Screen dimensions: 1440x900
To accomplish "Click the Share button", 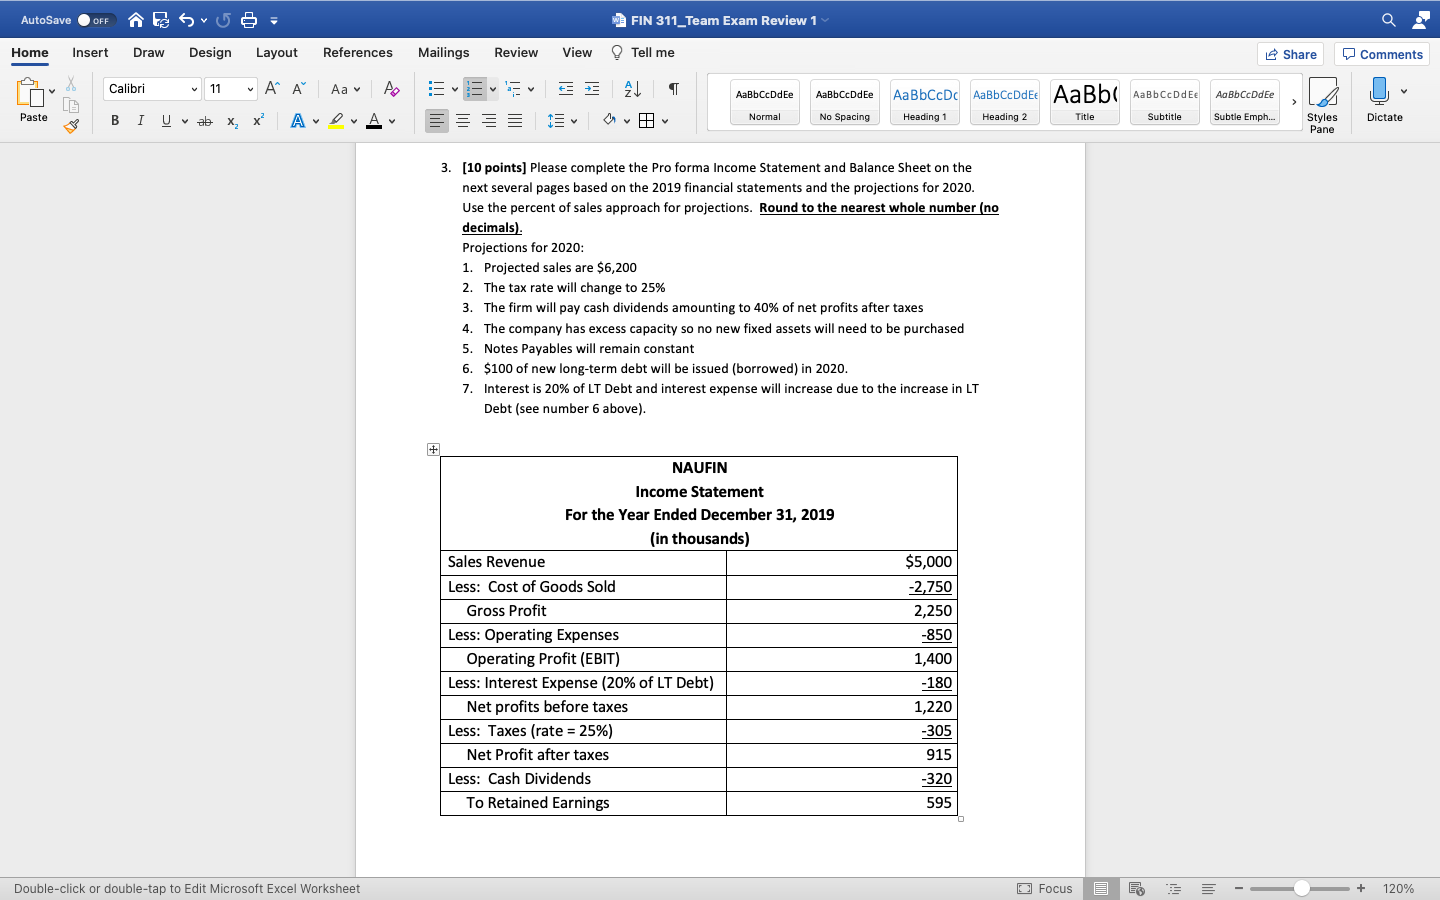I will (1290, 54).
